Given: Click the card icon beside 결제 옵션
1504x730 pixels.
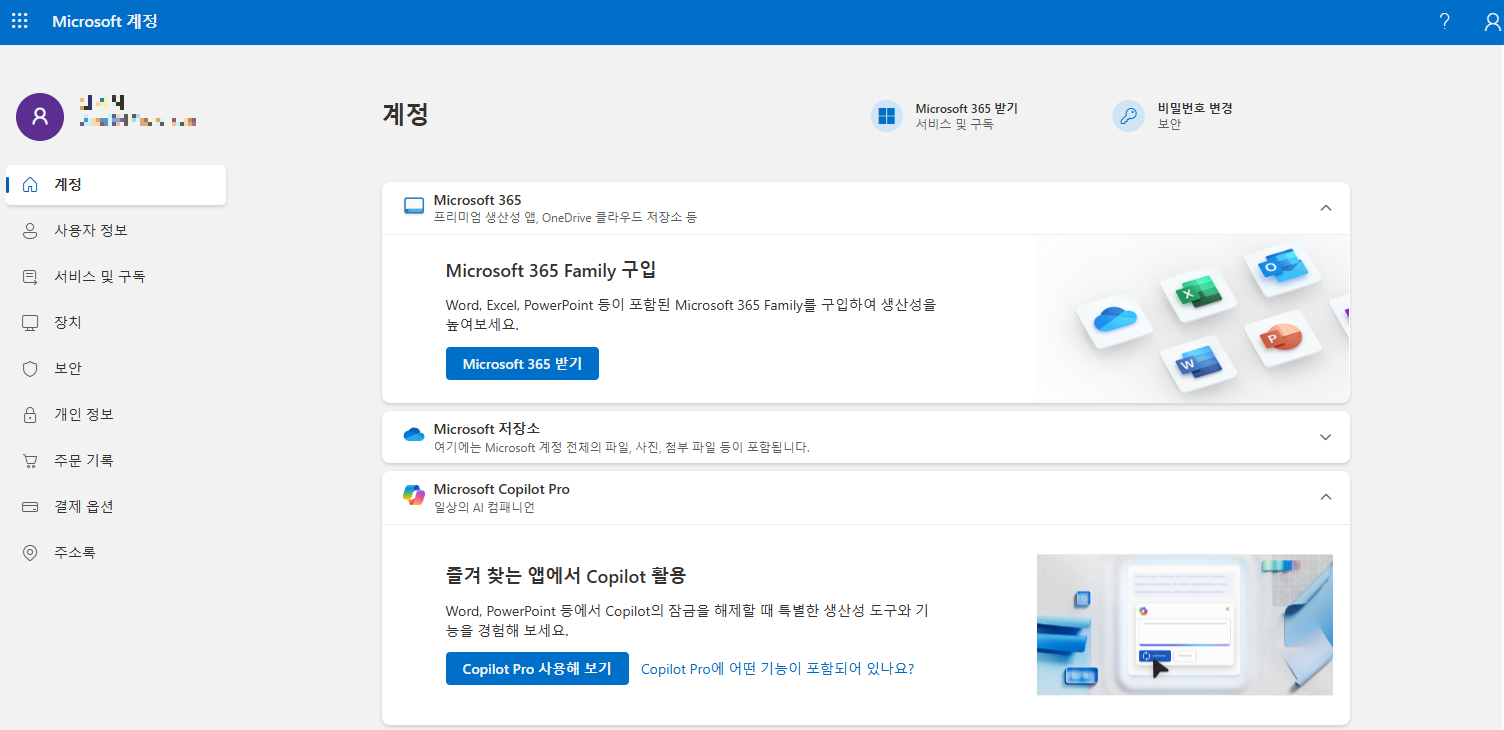Looking at the screenshot, I should [30, 507].
